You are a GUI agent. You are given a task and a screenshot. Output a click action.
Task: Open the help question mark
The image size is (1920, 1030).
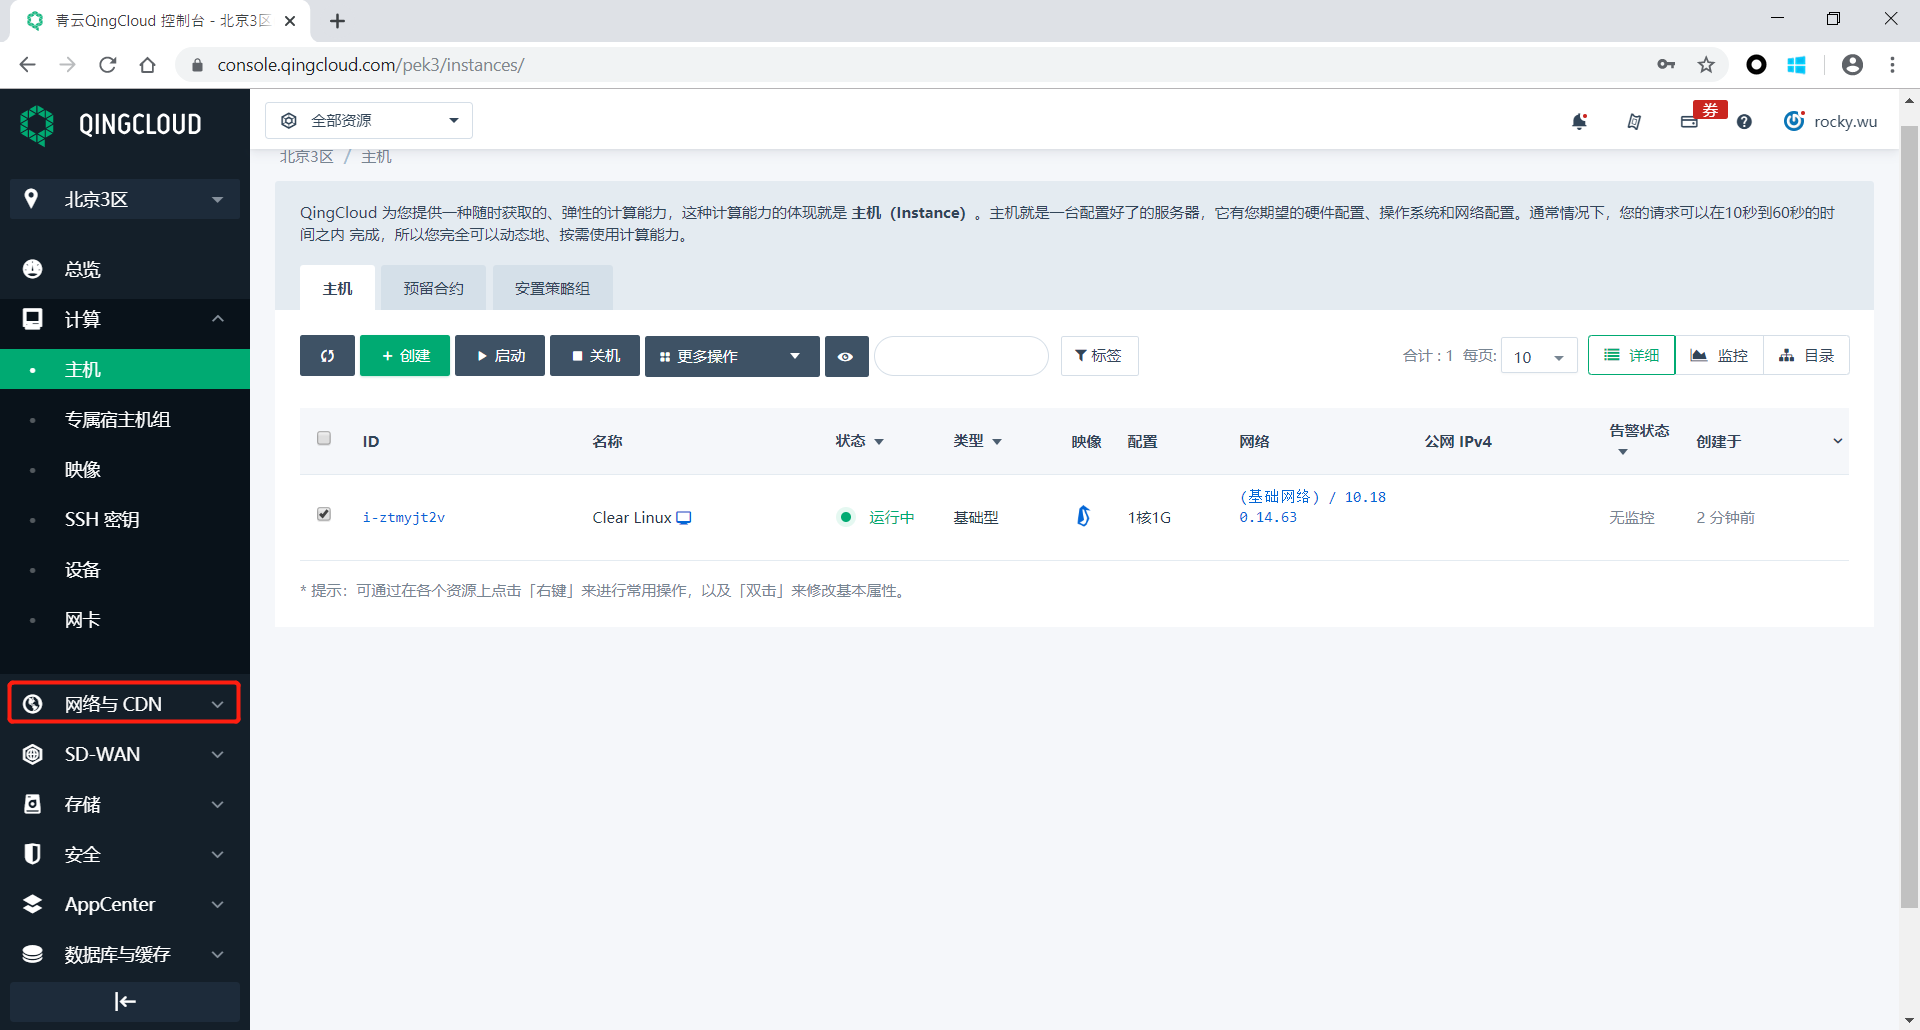tap(1744, 121)
